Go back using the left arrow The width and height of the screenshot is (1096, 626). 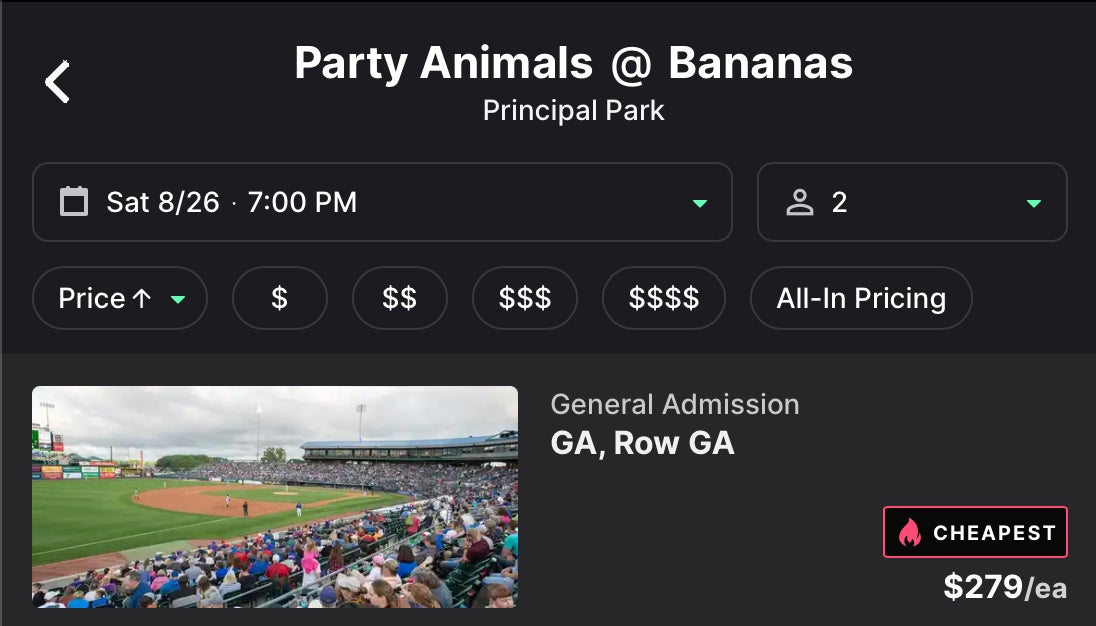coord(58,82)
